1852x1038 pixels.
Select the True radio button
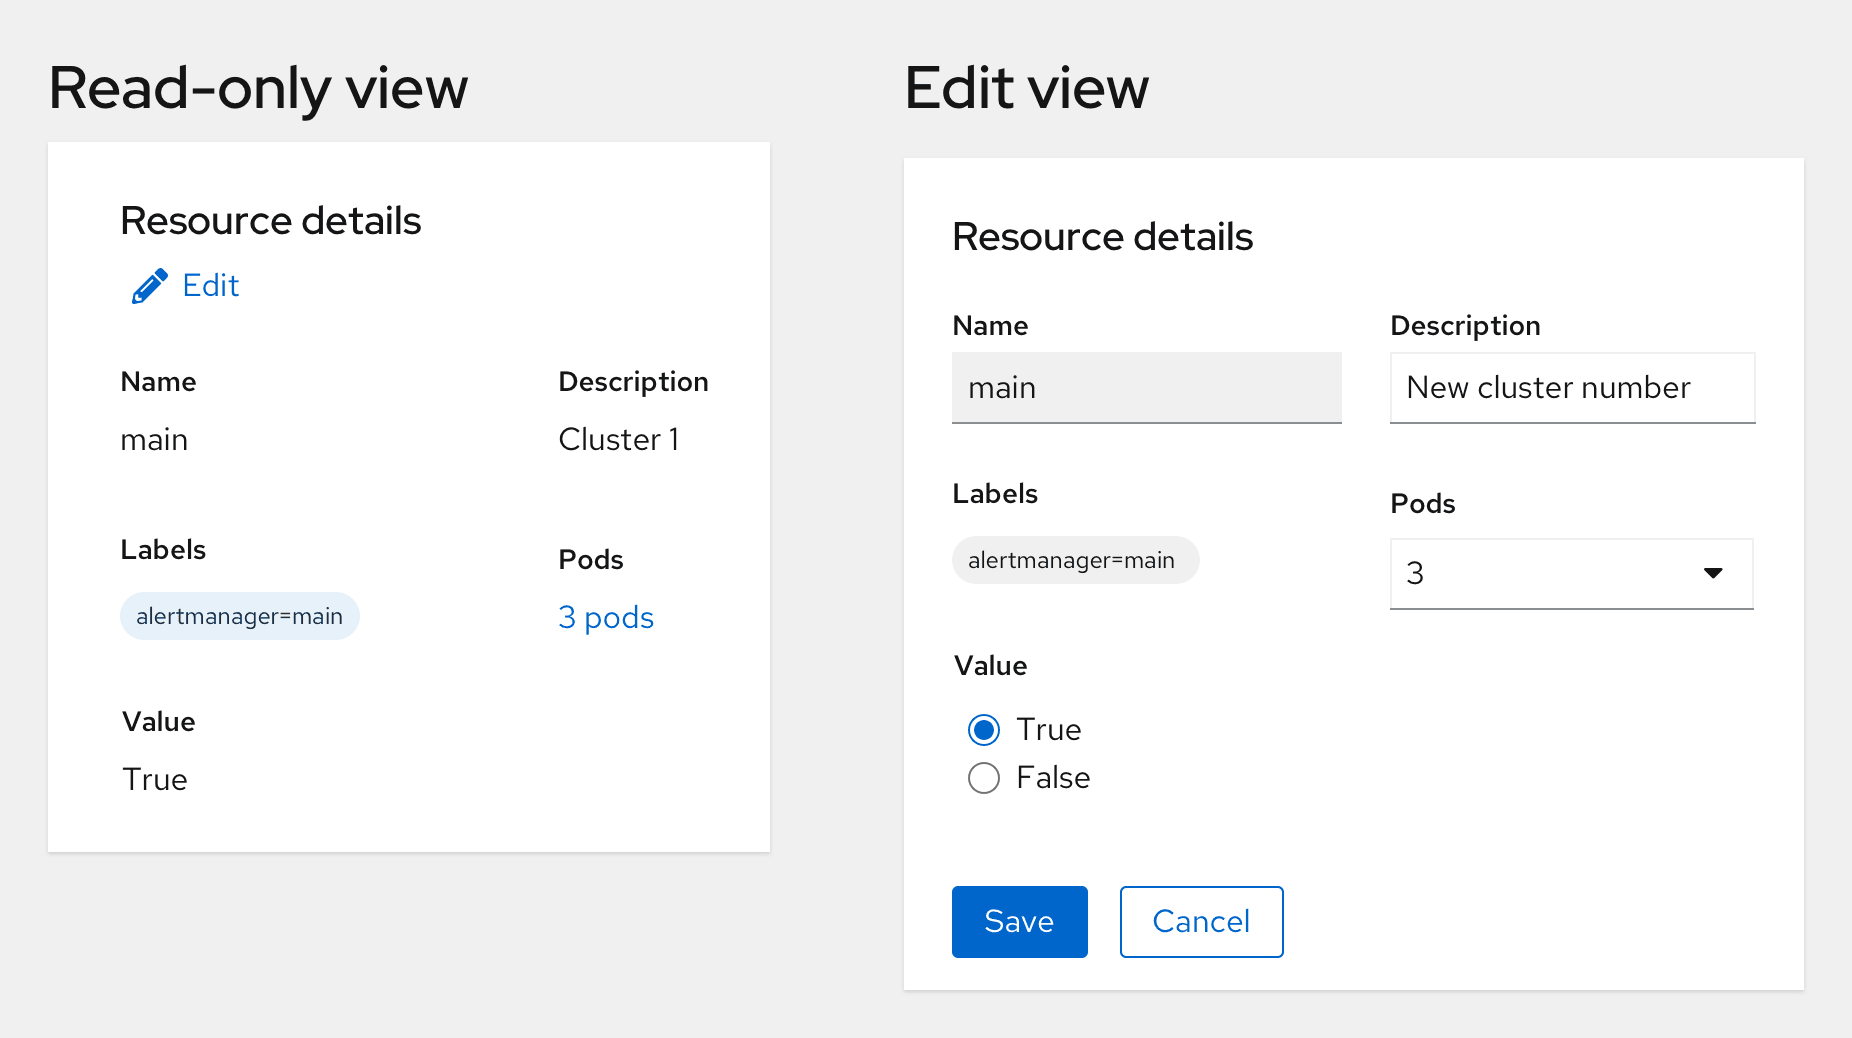coord(984,730)
